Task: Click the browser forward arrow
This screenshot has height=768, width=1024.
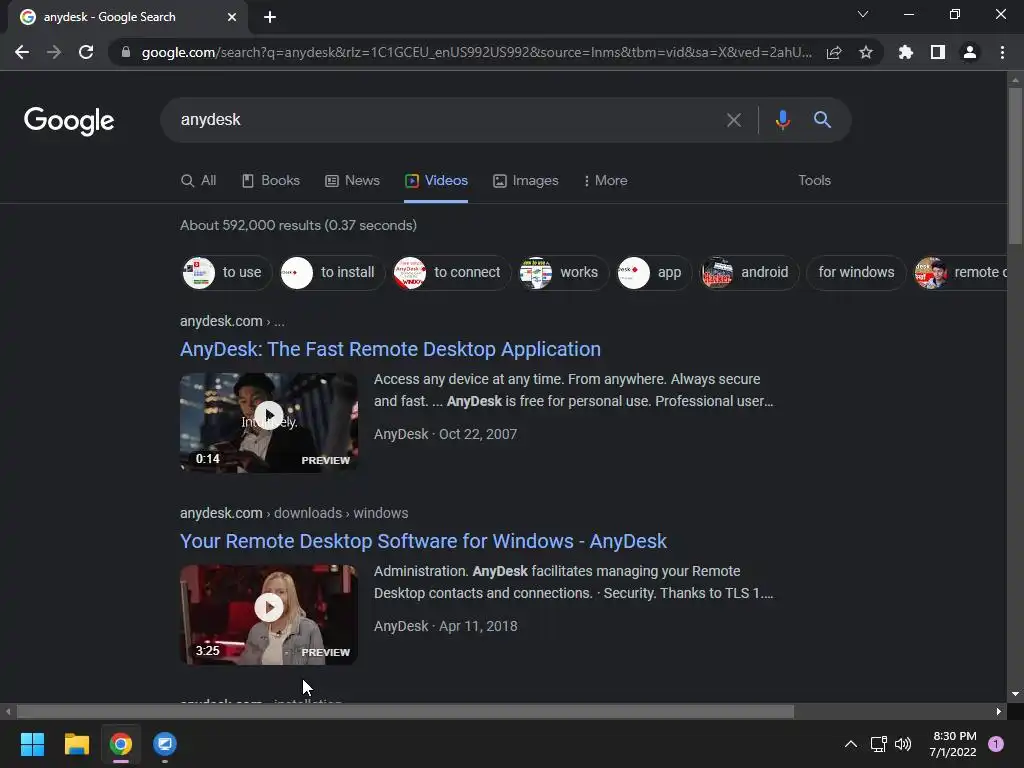Action: coord(54,52)
